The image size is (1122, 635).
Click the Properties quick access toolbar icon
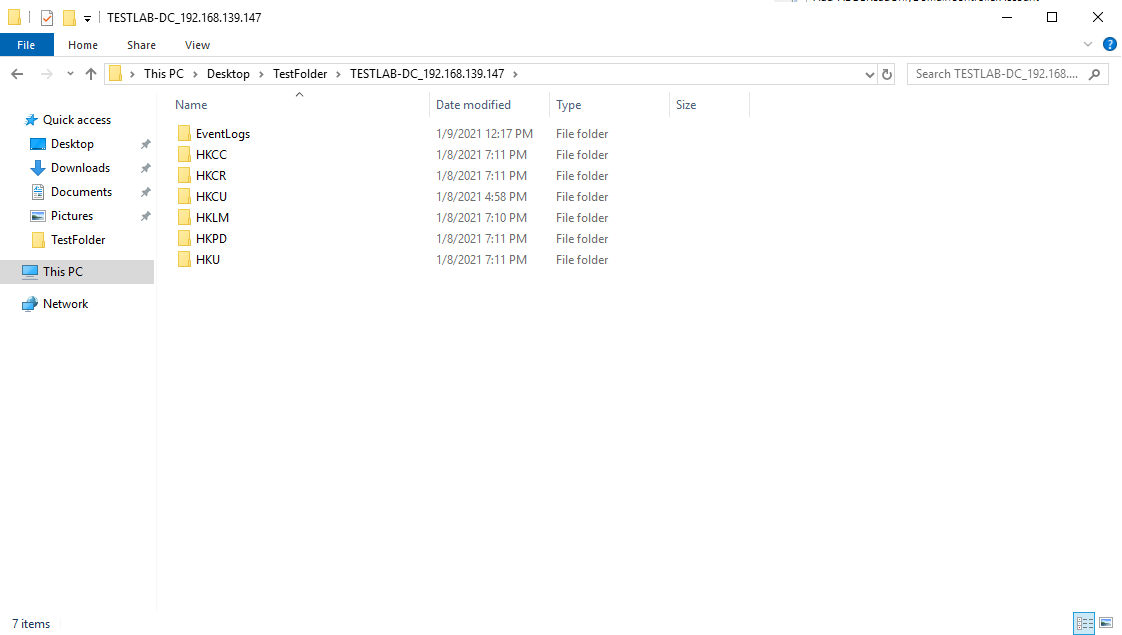pyautogui.click(x=47, y=17)
